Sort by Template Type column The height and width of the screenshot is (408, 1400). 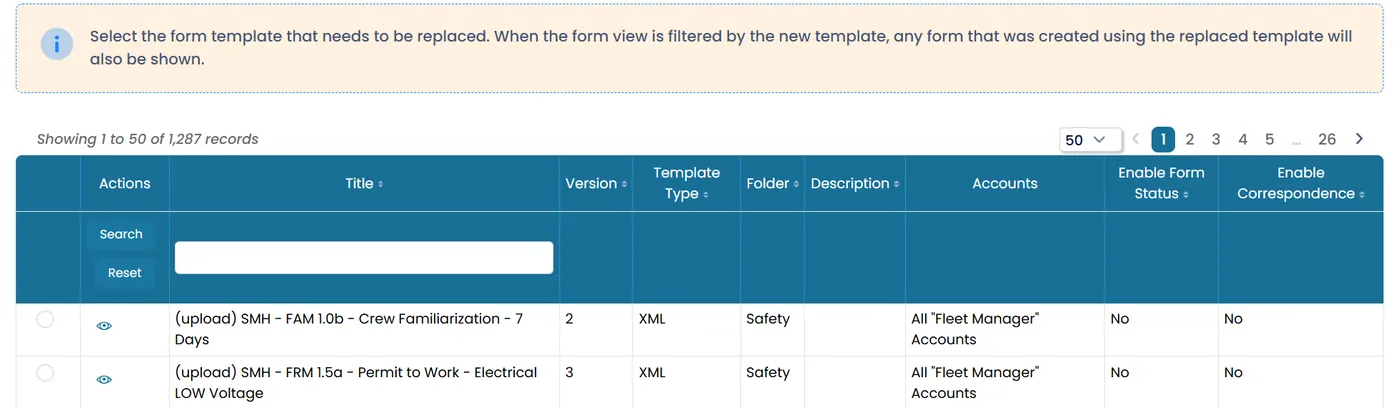tap(687, 183)
